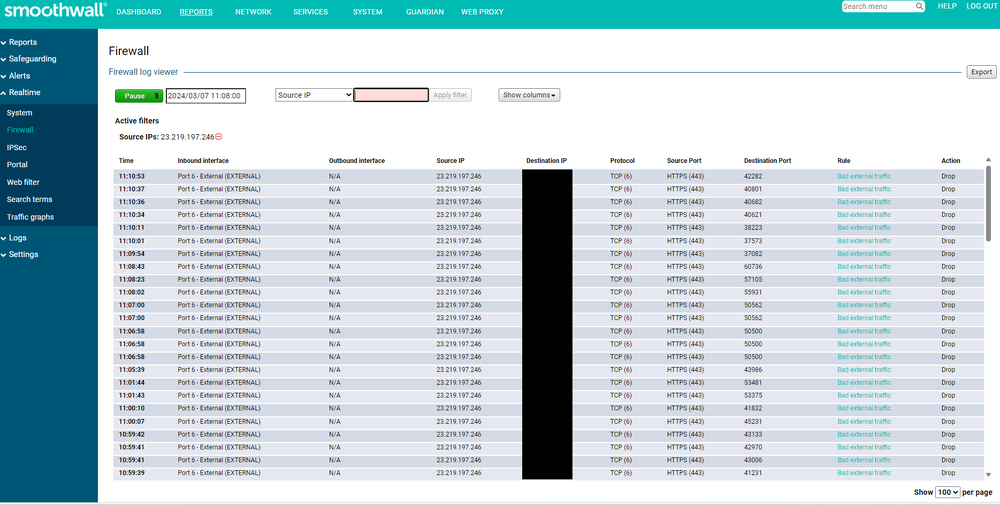
Task: Click destination port 45231 cell
Action: (x=753, y=421)
